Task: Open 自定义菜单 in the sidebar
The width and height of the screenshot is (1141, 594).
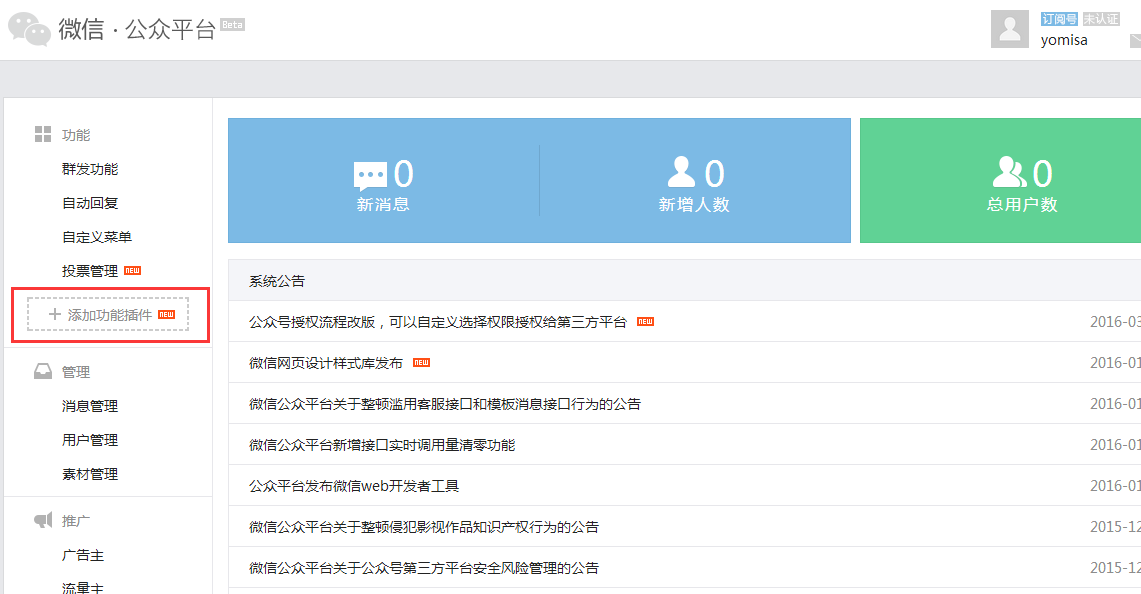Action: coord(97,237)
